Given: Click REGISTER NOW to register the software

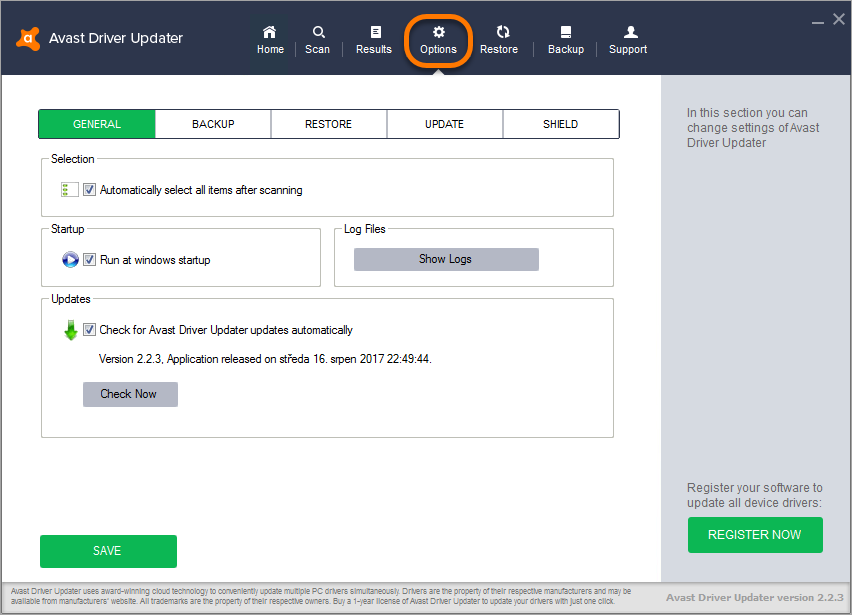Looking at the screenshot, I should coord(755,535).
